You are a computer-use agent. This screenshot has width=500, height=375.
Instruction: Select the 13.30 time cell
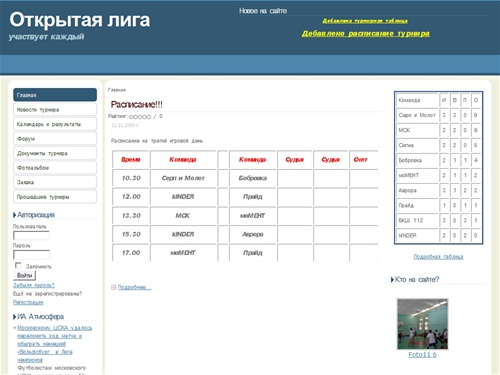pyautogui.click(x=131, y=216)
